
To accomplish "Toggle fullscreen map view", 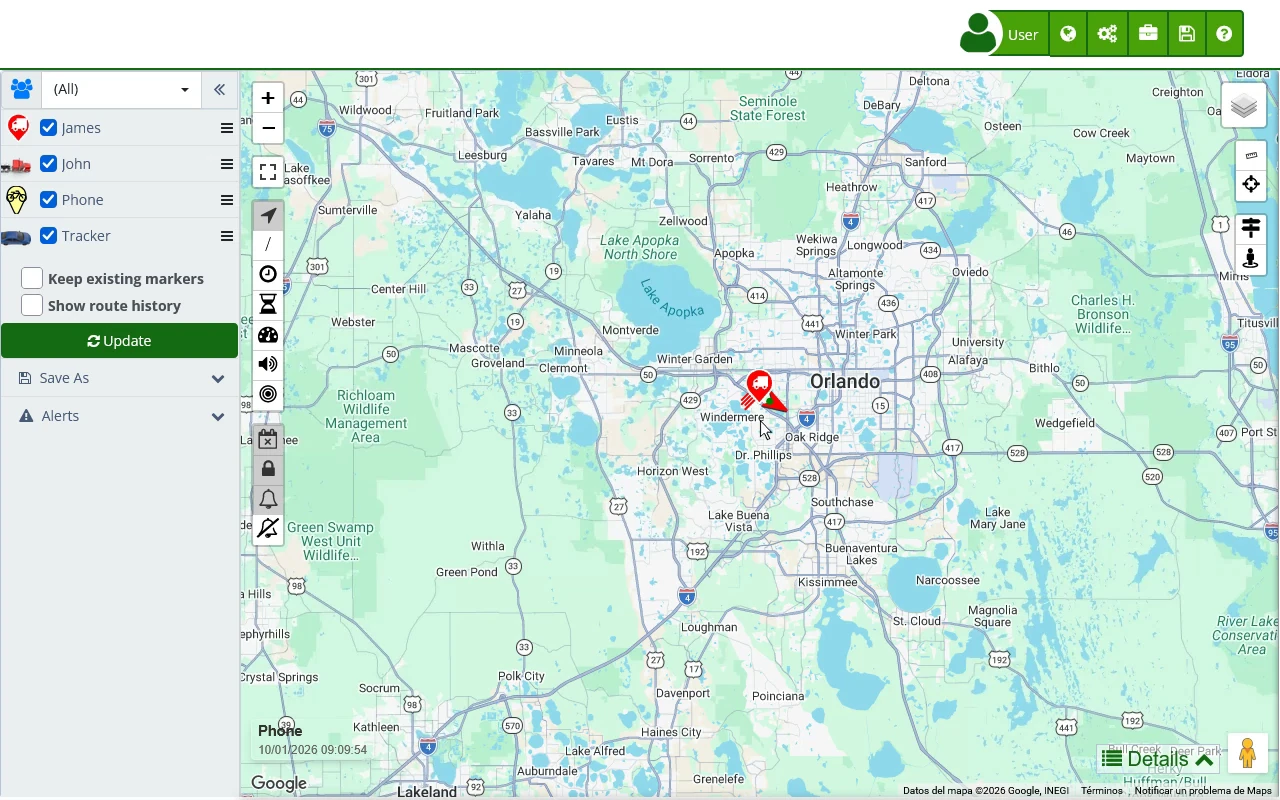I will coord(268,172).
